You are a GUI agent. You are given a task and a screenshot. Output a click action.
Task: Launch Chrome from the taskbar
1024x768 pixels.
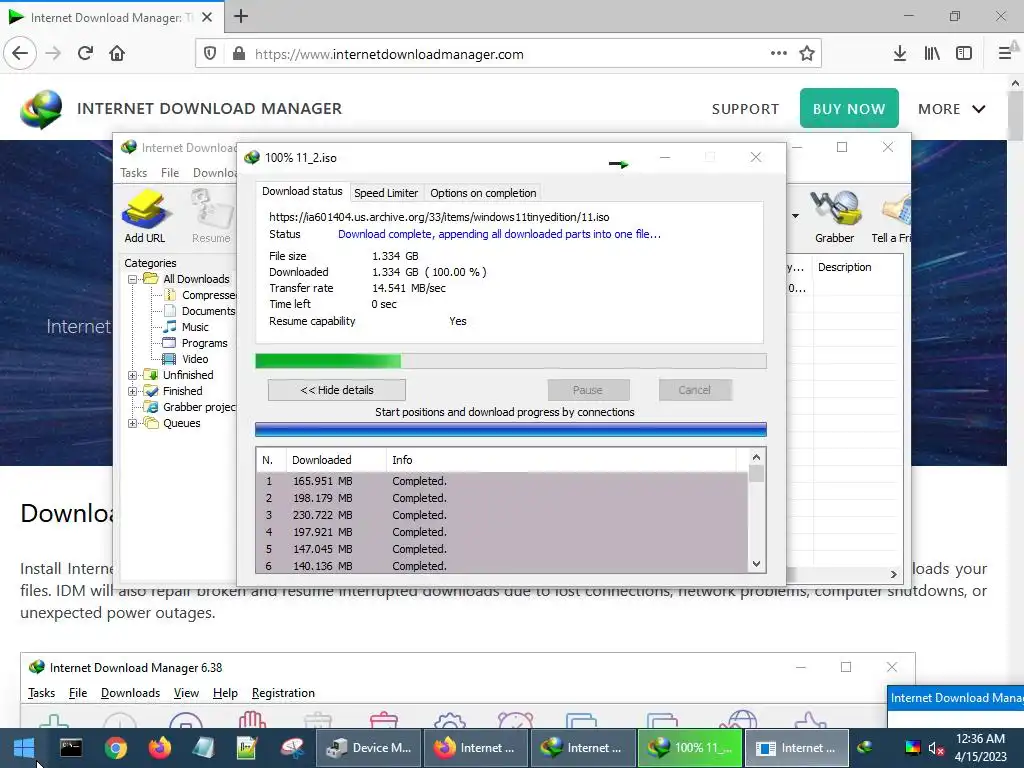pyautogui.click(x=116, y=748)
